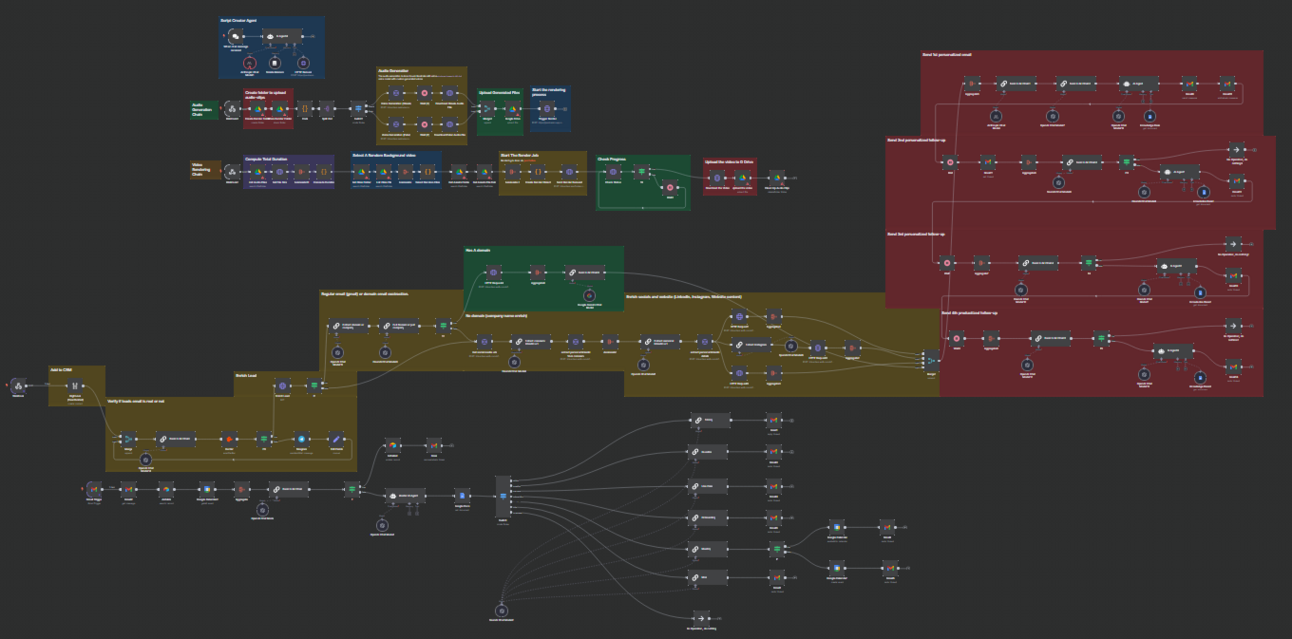Open the chat message trigger node in Script Creator Agent

[x=235, y=36]
